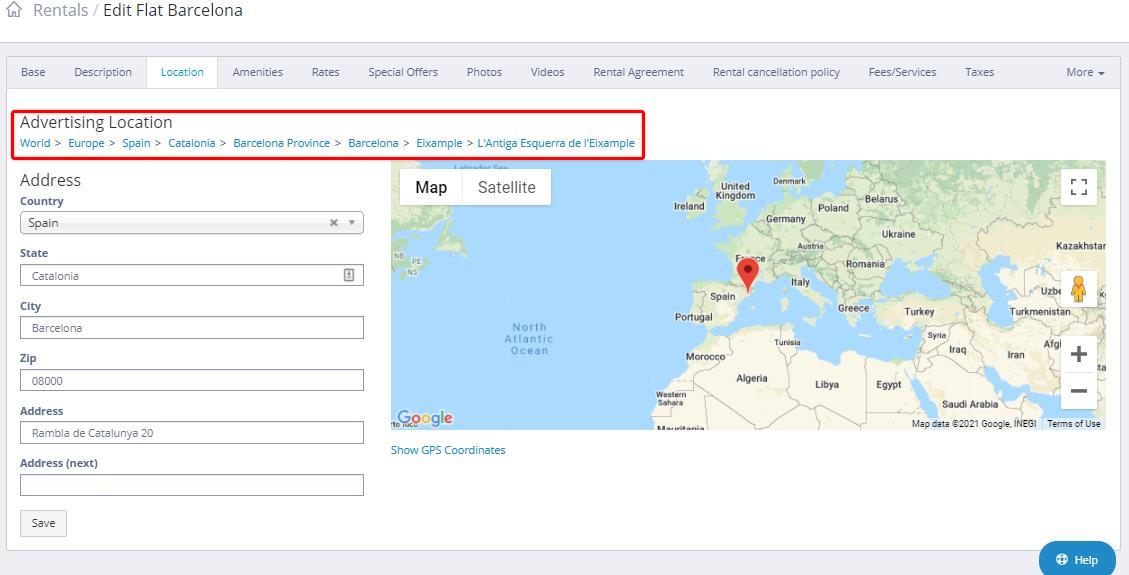The height and width of the screenshot is (575, 1129).
Task: Toggle fullscreen map view
Action: click(x=1078, y=187)
